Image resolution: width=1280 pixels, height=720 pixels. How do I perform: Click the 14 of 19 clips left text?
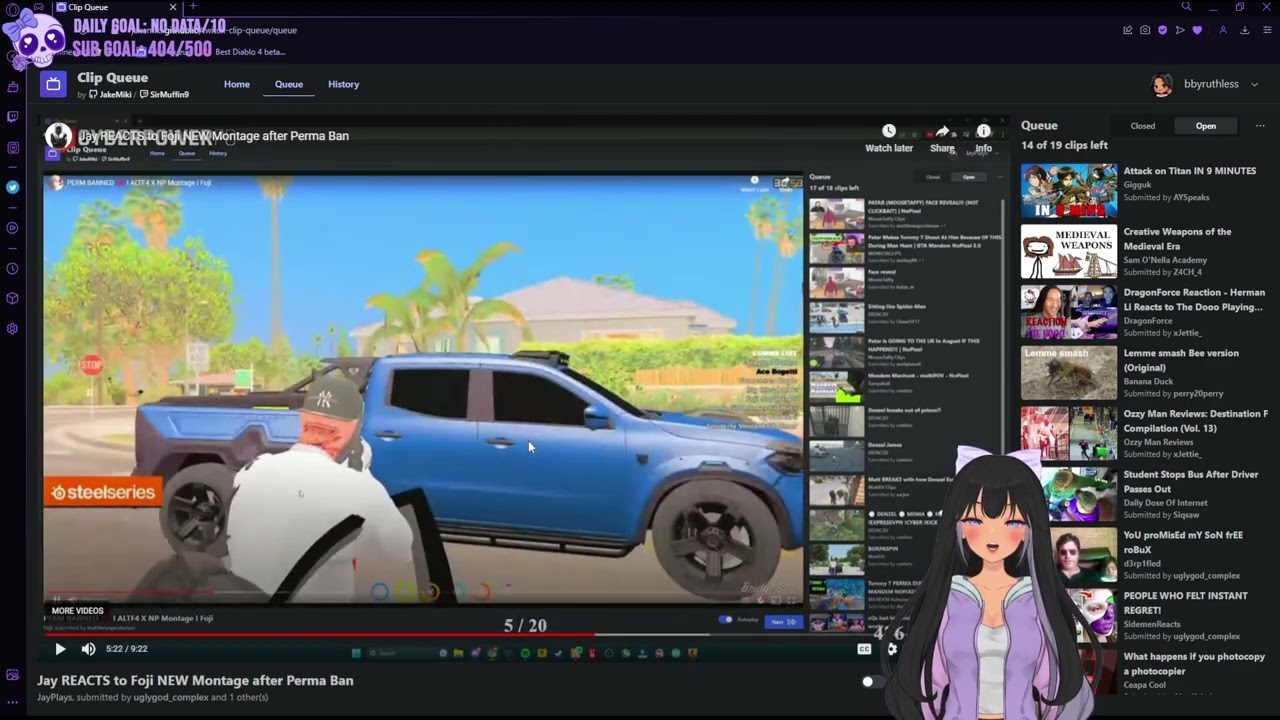(x=1064, y=145)
